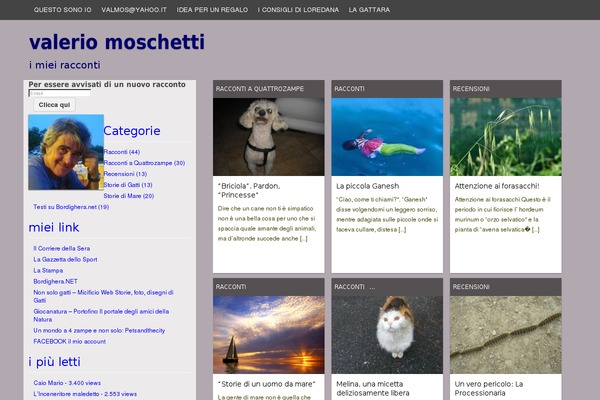Open post title 'Attenzione ai forasacchi!'
This screenshot has width=600, height=400.
click(497, 186)
